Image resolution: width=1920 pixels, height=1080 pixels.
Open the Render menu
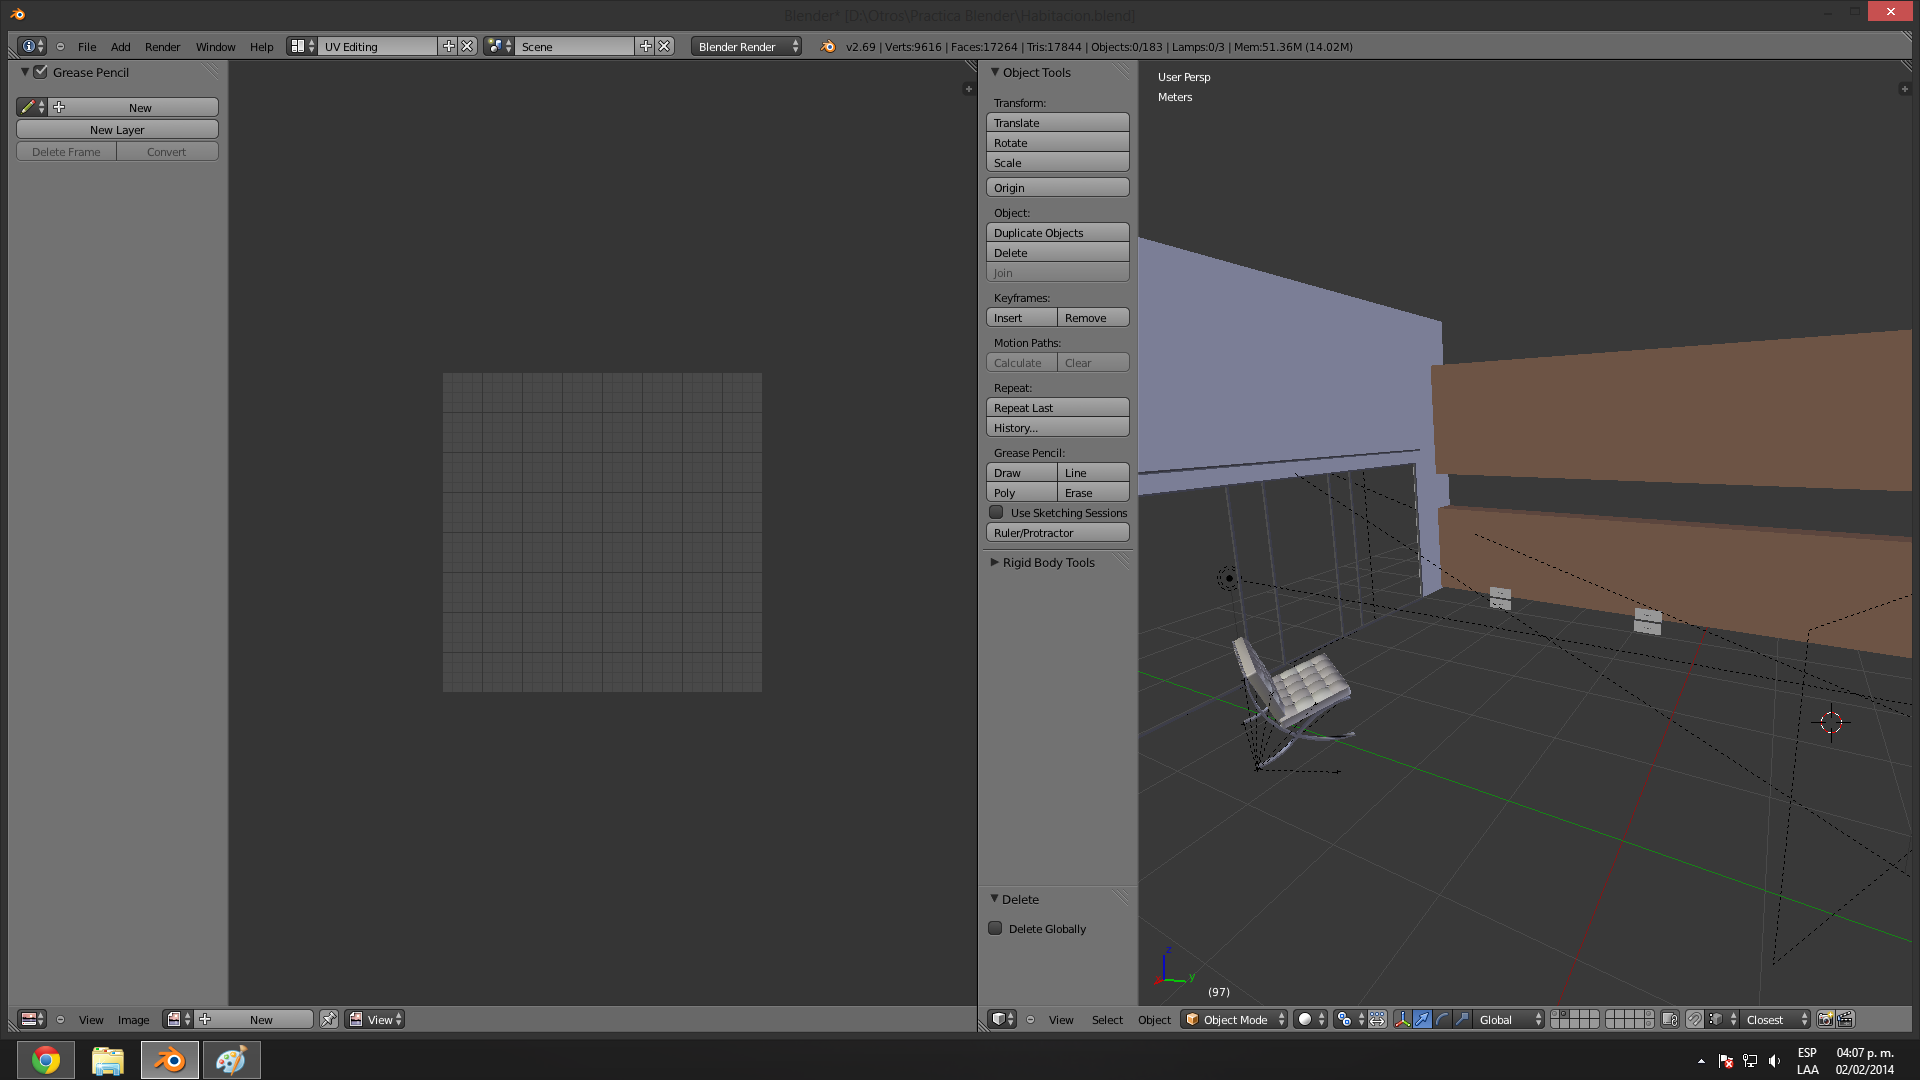tap(162, 46)
